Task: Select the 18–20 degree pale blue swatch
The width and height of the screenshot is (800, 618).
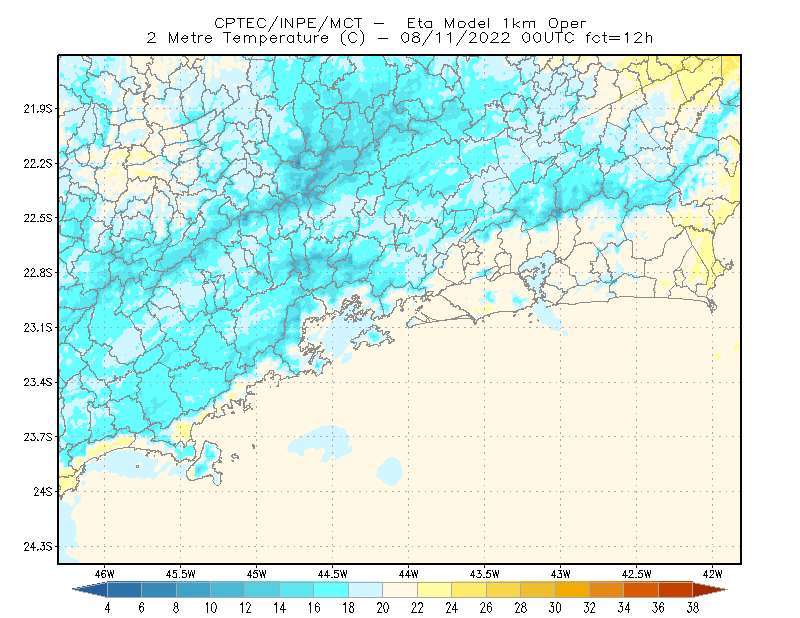Action: [365, 590]
